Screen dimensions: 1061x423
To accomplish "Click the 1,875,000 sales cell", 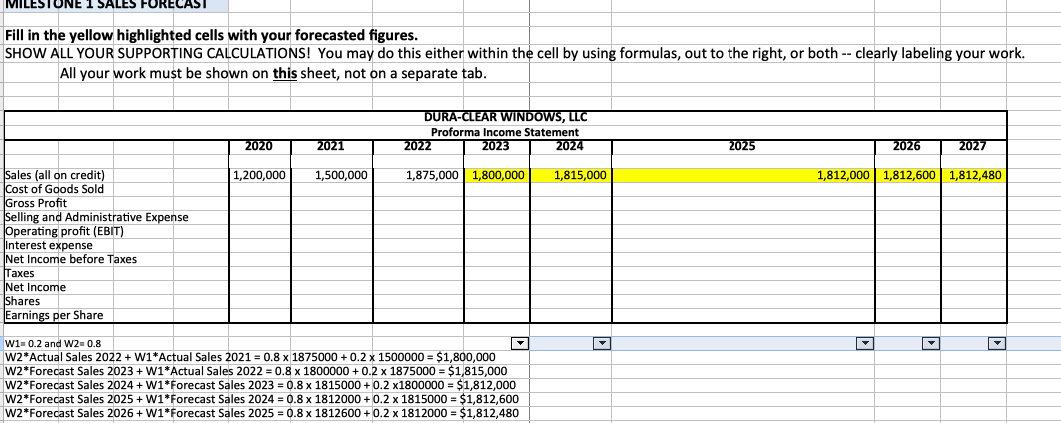I will pos(418,175).
